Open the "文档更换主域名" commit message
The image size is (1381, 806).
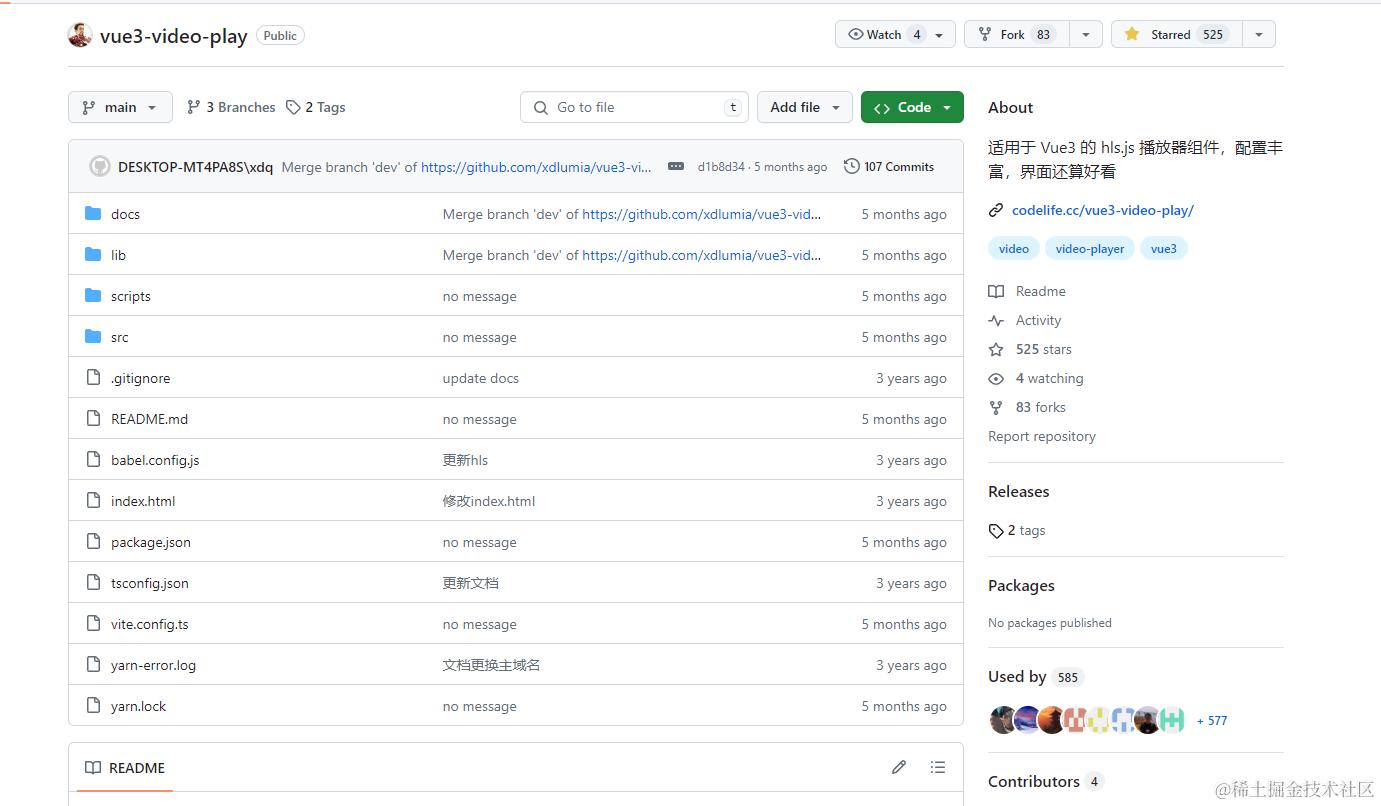[491, 665]
